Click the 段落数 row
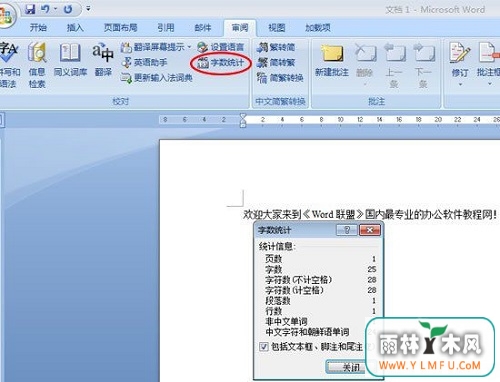The image size is (500, 382). click(321, 301)
